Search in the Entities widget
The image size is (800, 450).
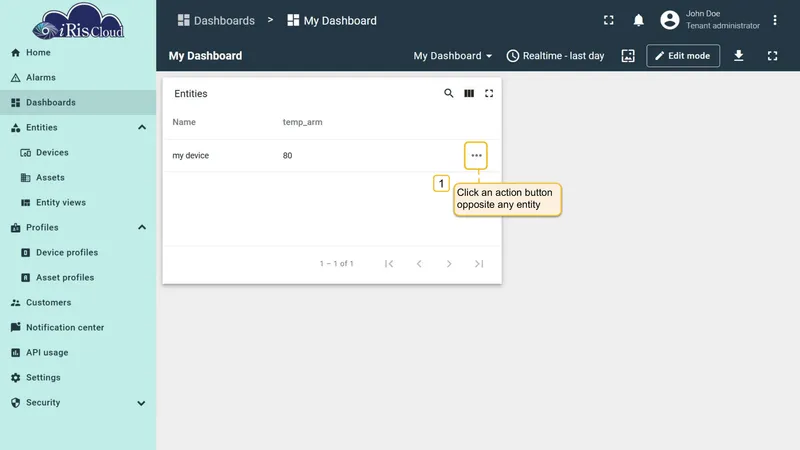[448, 93]
